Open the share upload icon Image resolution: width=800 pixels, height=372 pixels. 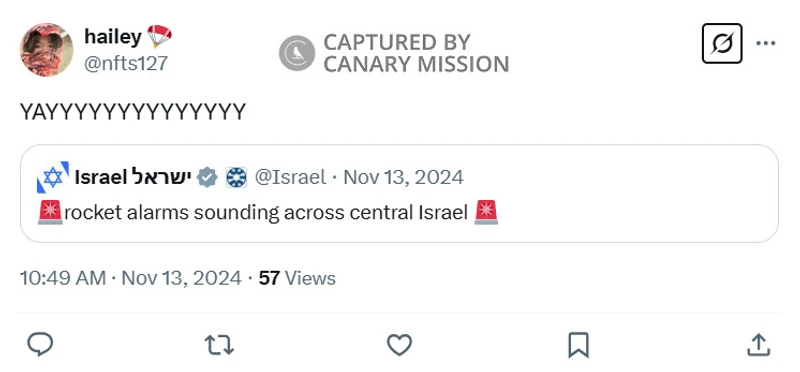[x=758, y=345]
